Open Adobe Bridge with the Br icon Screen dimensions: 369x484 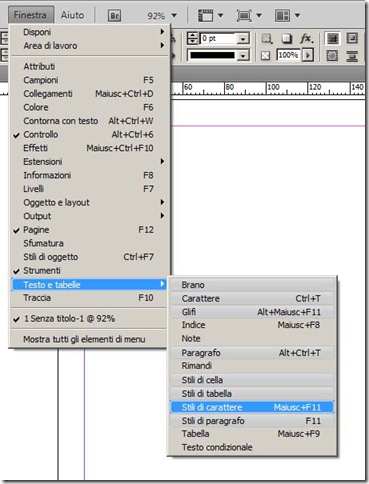point(114,16)
